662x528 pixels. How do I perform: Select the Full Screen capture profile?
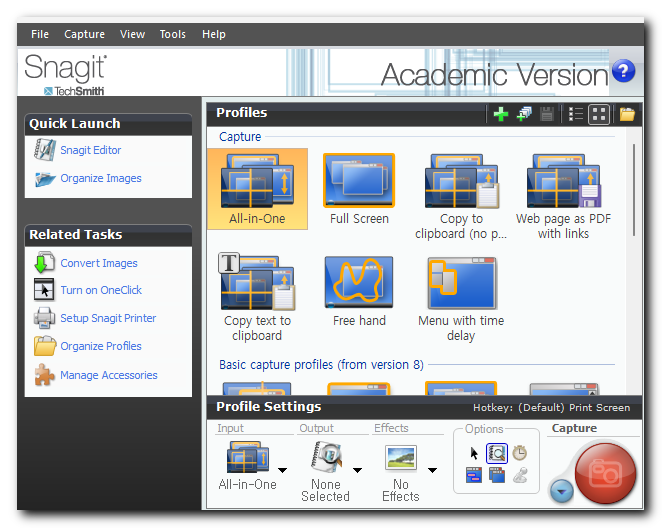click(359, 190)
